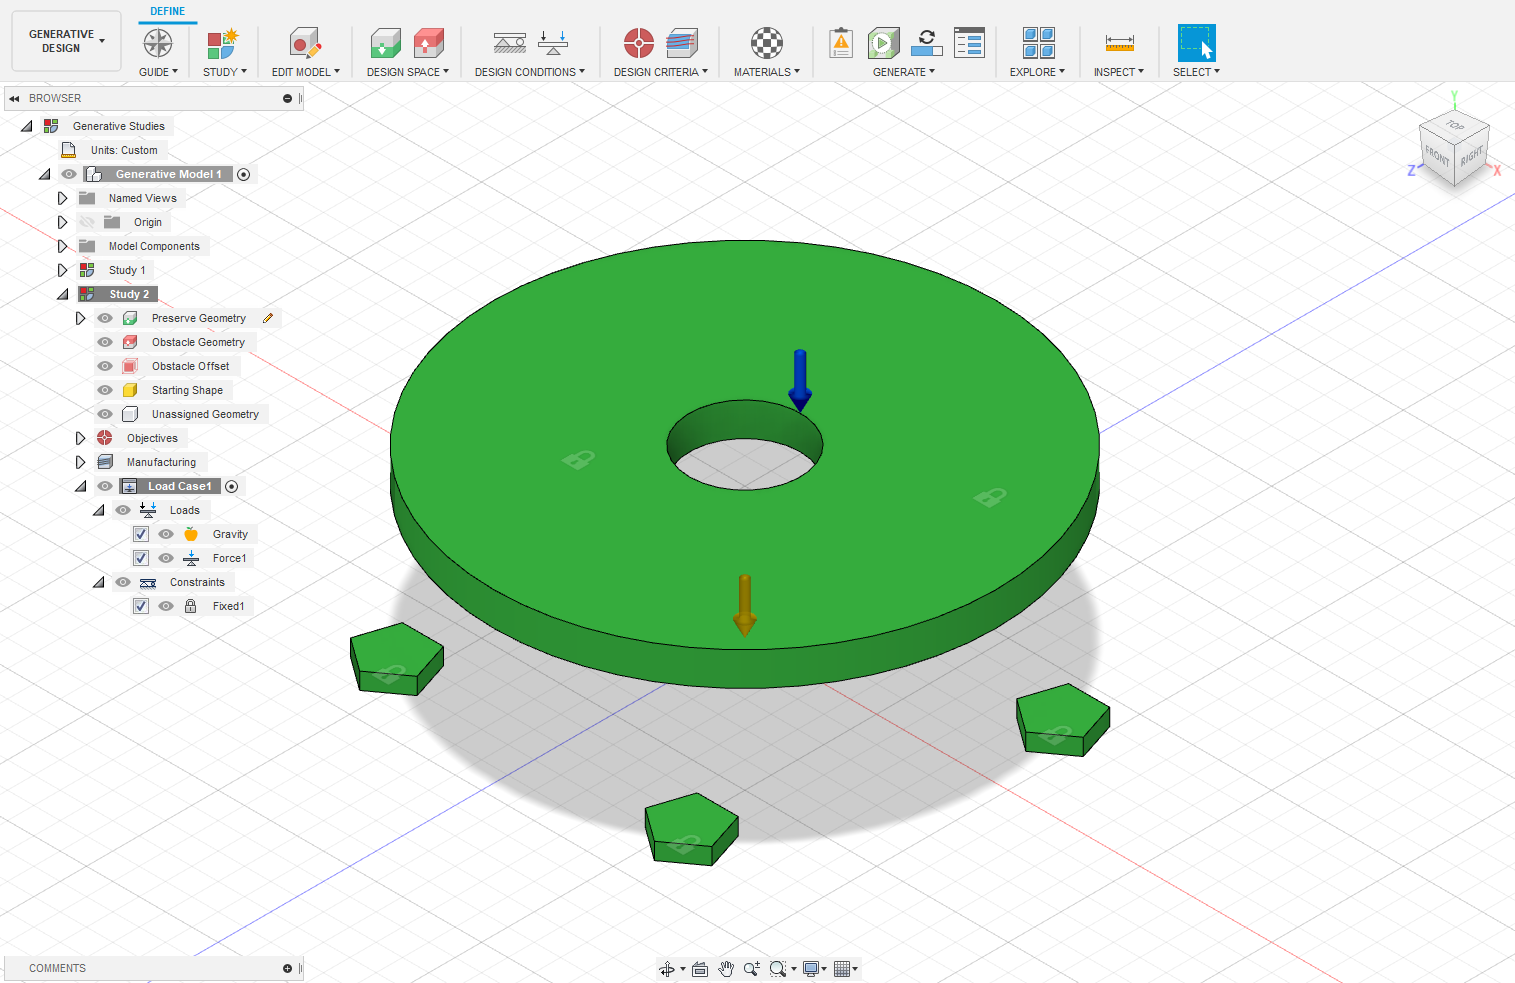Viewport: 1515px width, 983px height.
Task: Toggle visibility of Obstacle Geometry
Action: point(105,342)
